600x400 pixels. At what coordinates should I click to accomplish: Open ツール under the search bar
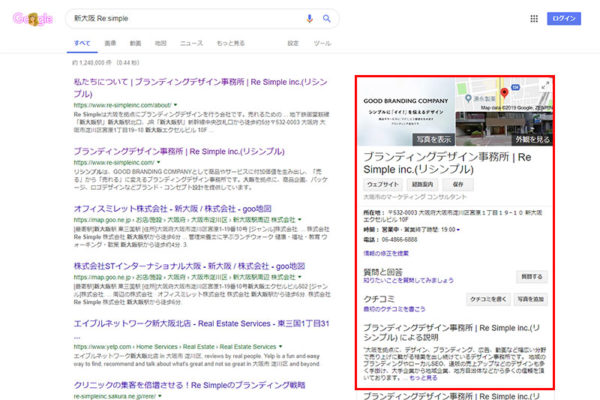tap(322, 43)
